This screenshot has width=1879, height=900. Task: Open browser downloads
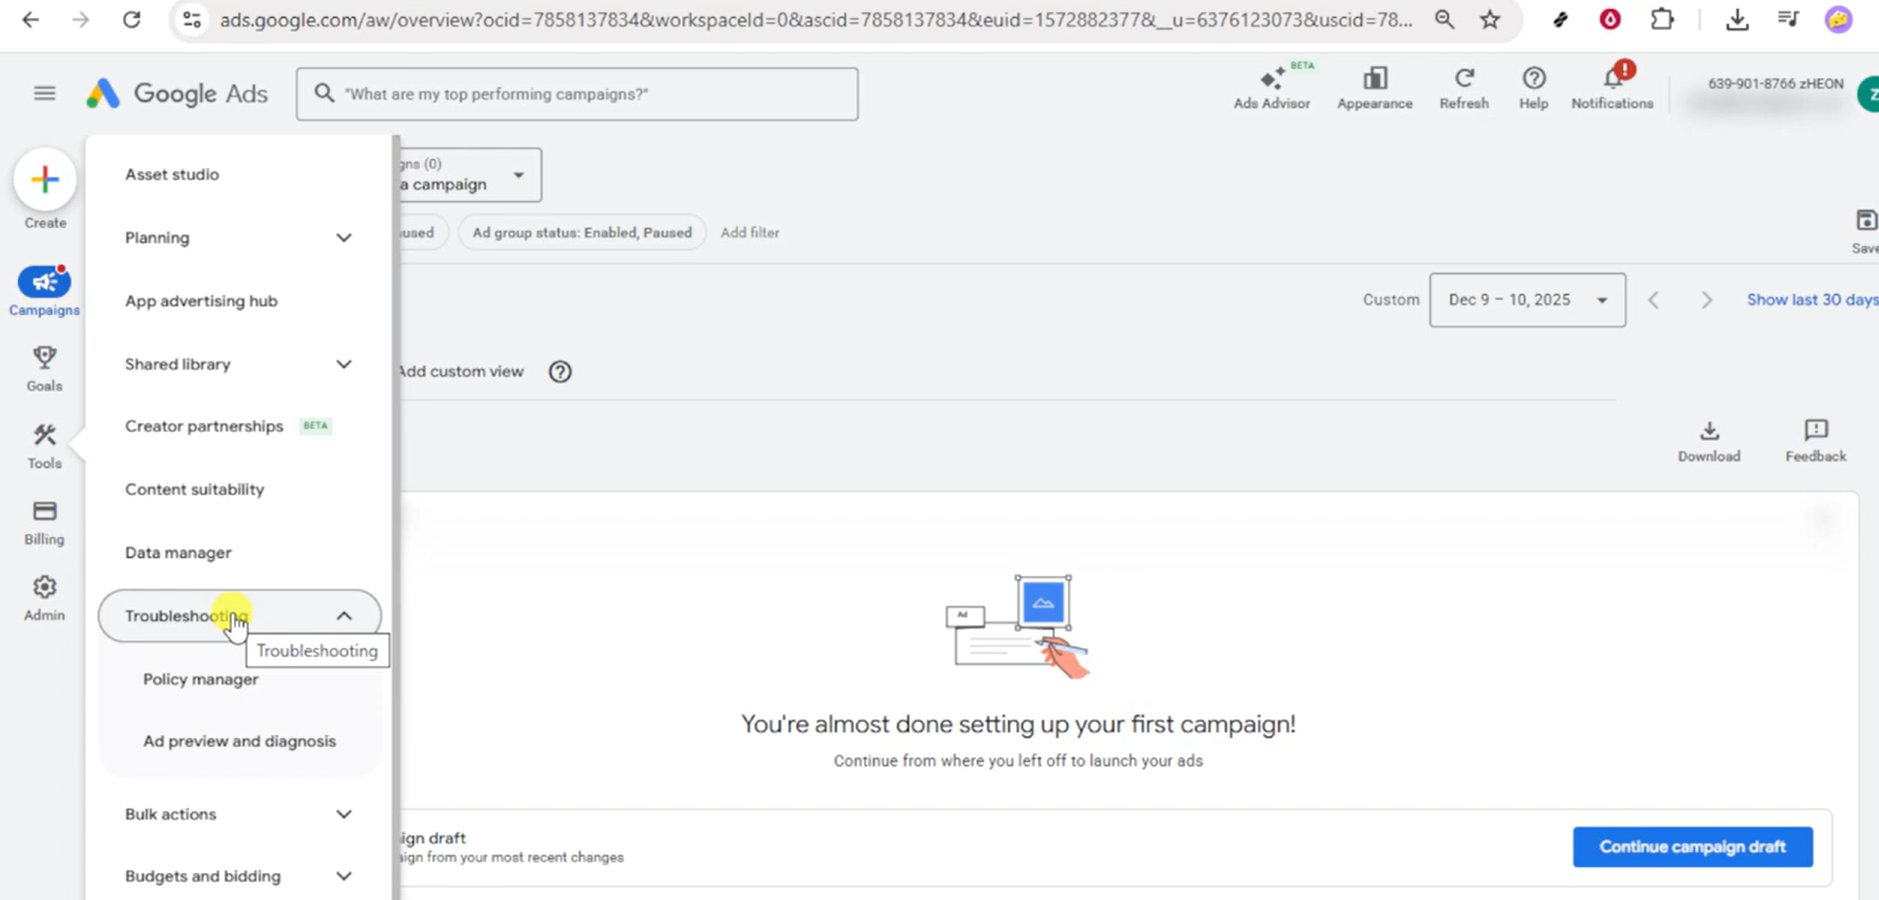(x=1737, y=19)
